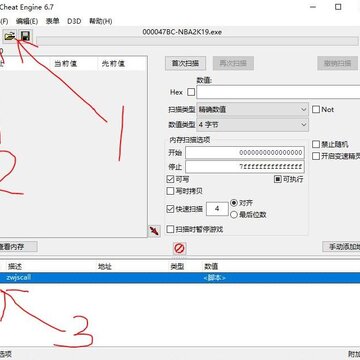This screenshot has height=360, width=360.
Task: Select the 最后位数 radio button
Action: [234, 215]
